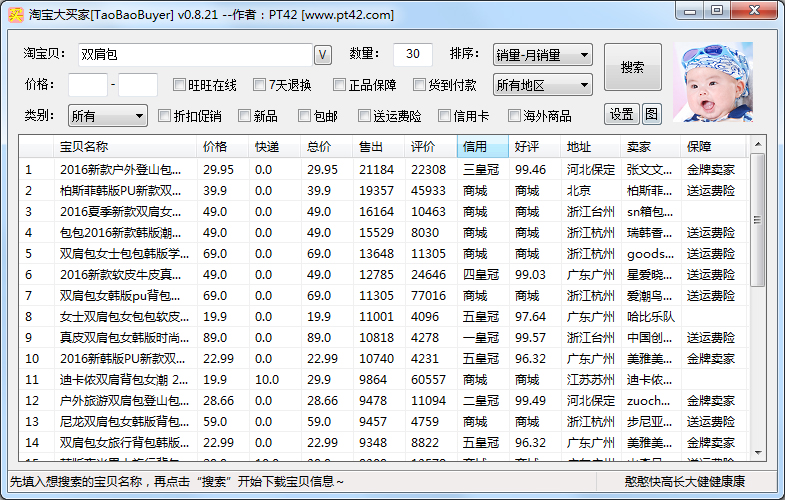Click the 搜索 button

pos(633,67)
